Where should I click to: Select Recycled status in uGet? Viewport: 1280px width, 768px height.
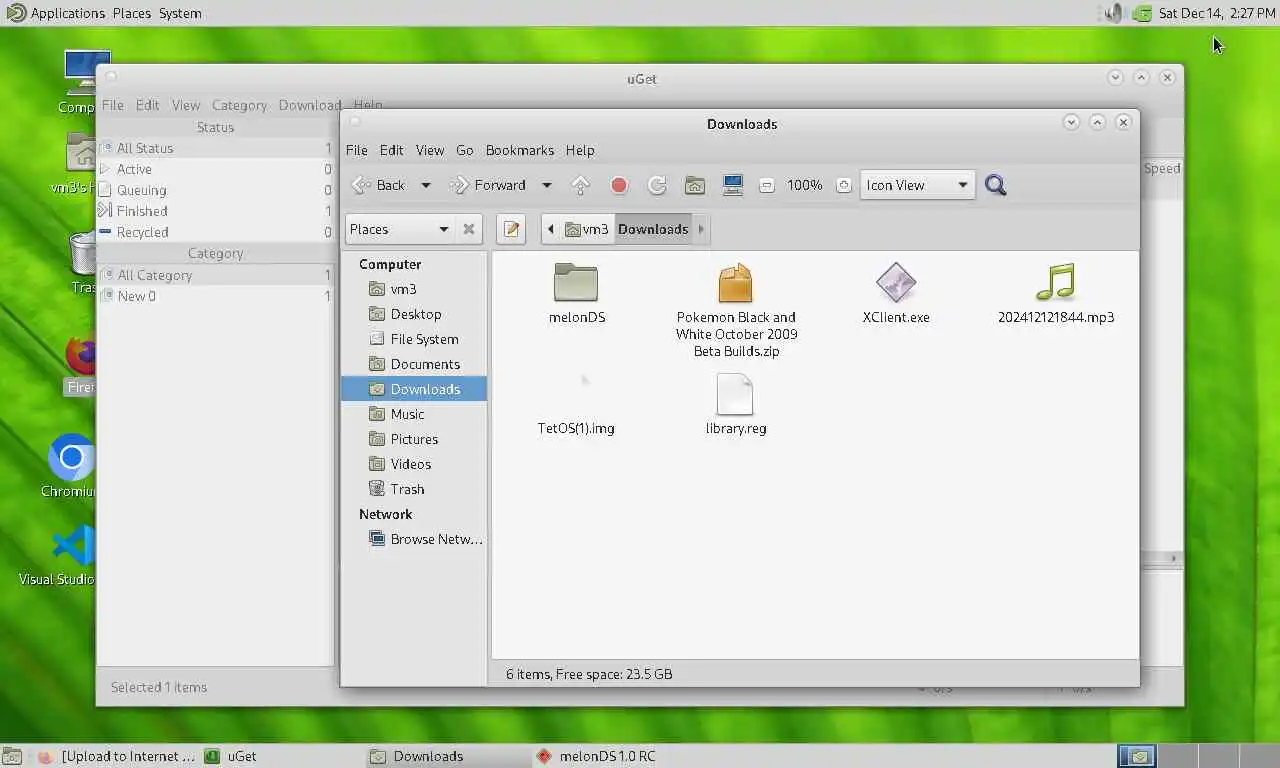pyautogui.click(x=215, y=232)
